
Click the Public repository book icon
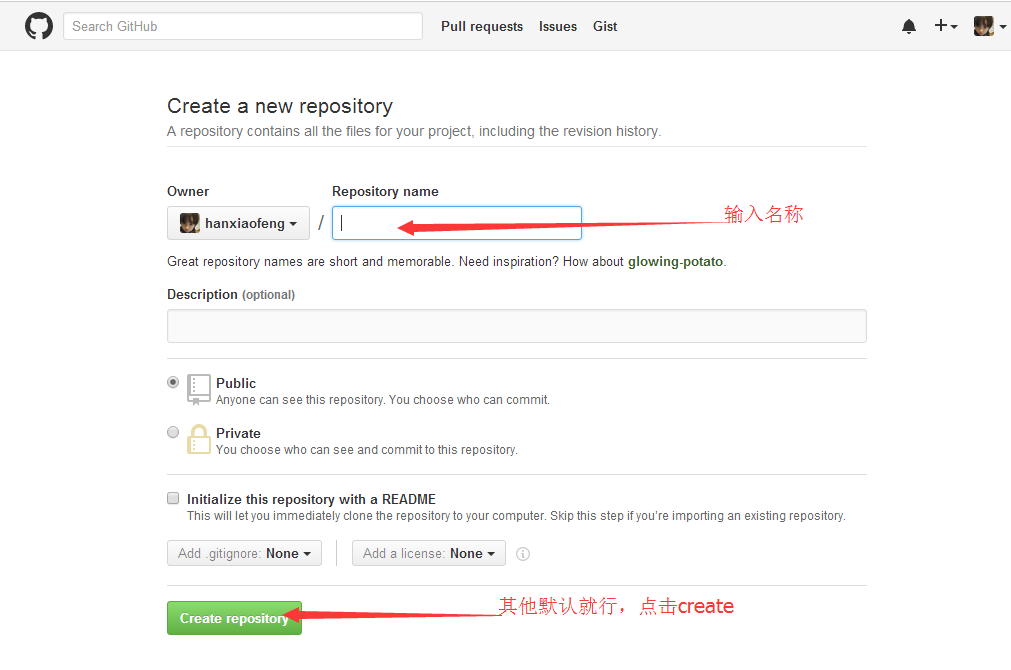[x=199, y=389]
